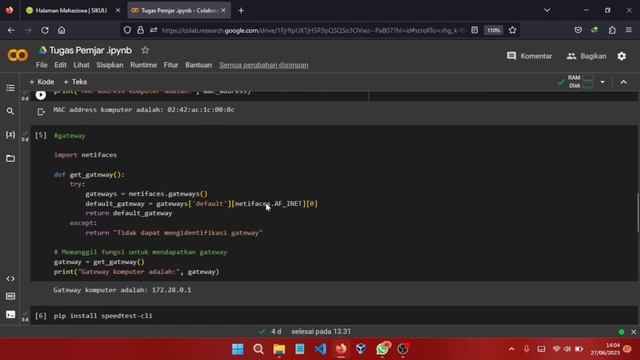The image size is (640, 360).
Task: Open terminal icon in left sidebar
Action: point(10,314)
